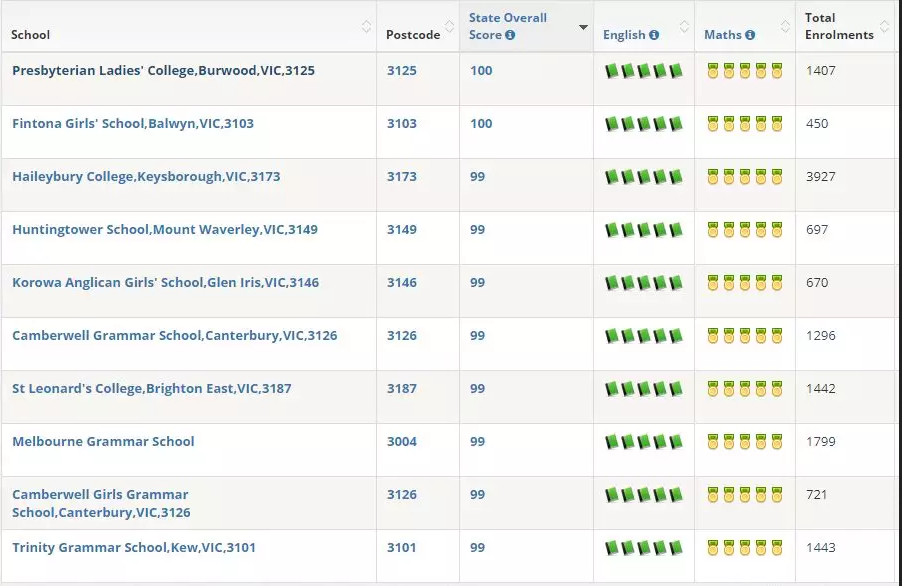
Task: Click Maths medal rating for Korowa Anglican Girls'
Action: click(x=745, y=283)
